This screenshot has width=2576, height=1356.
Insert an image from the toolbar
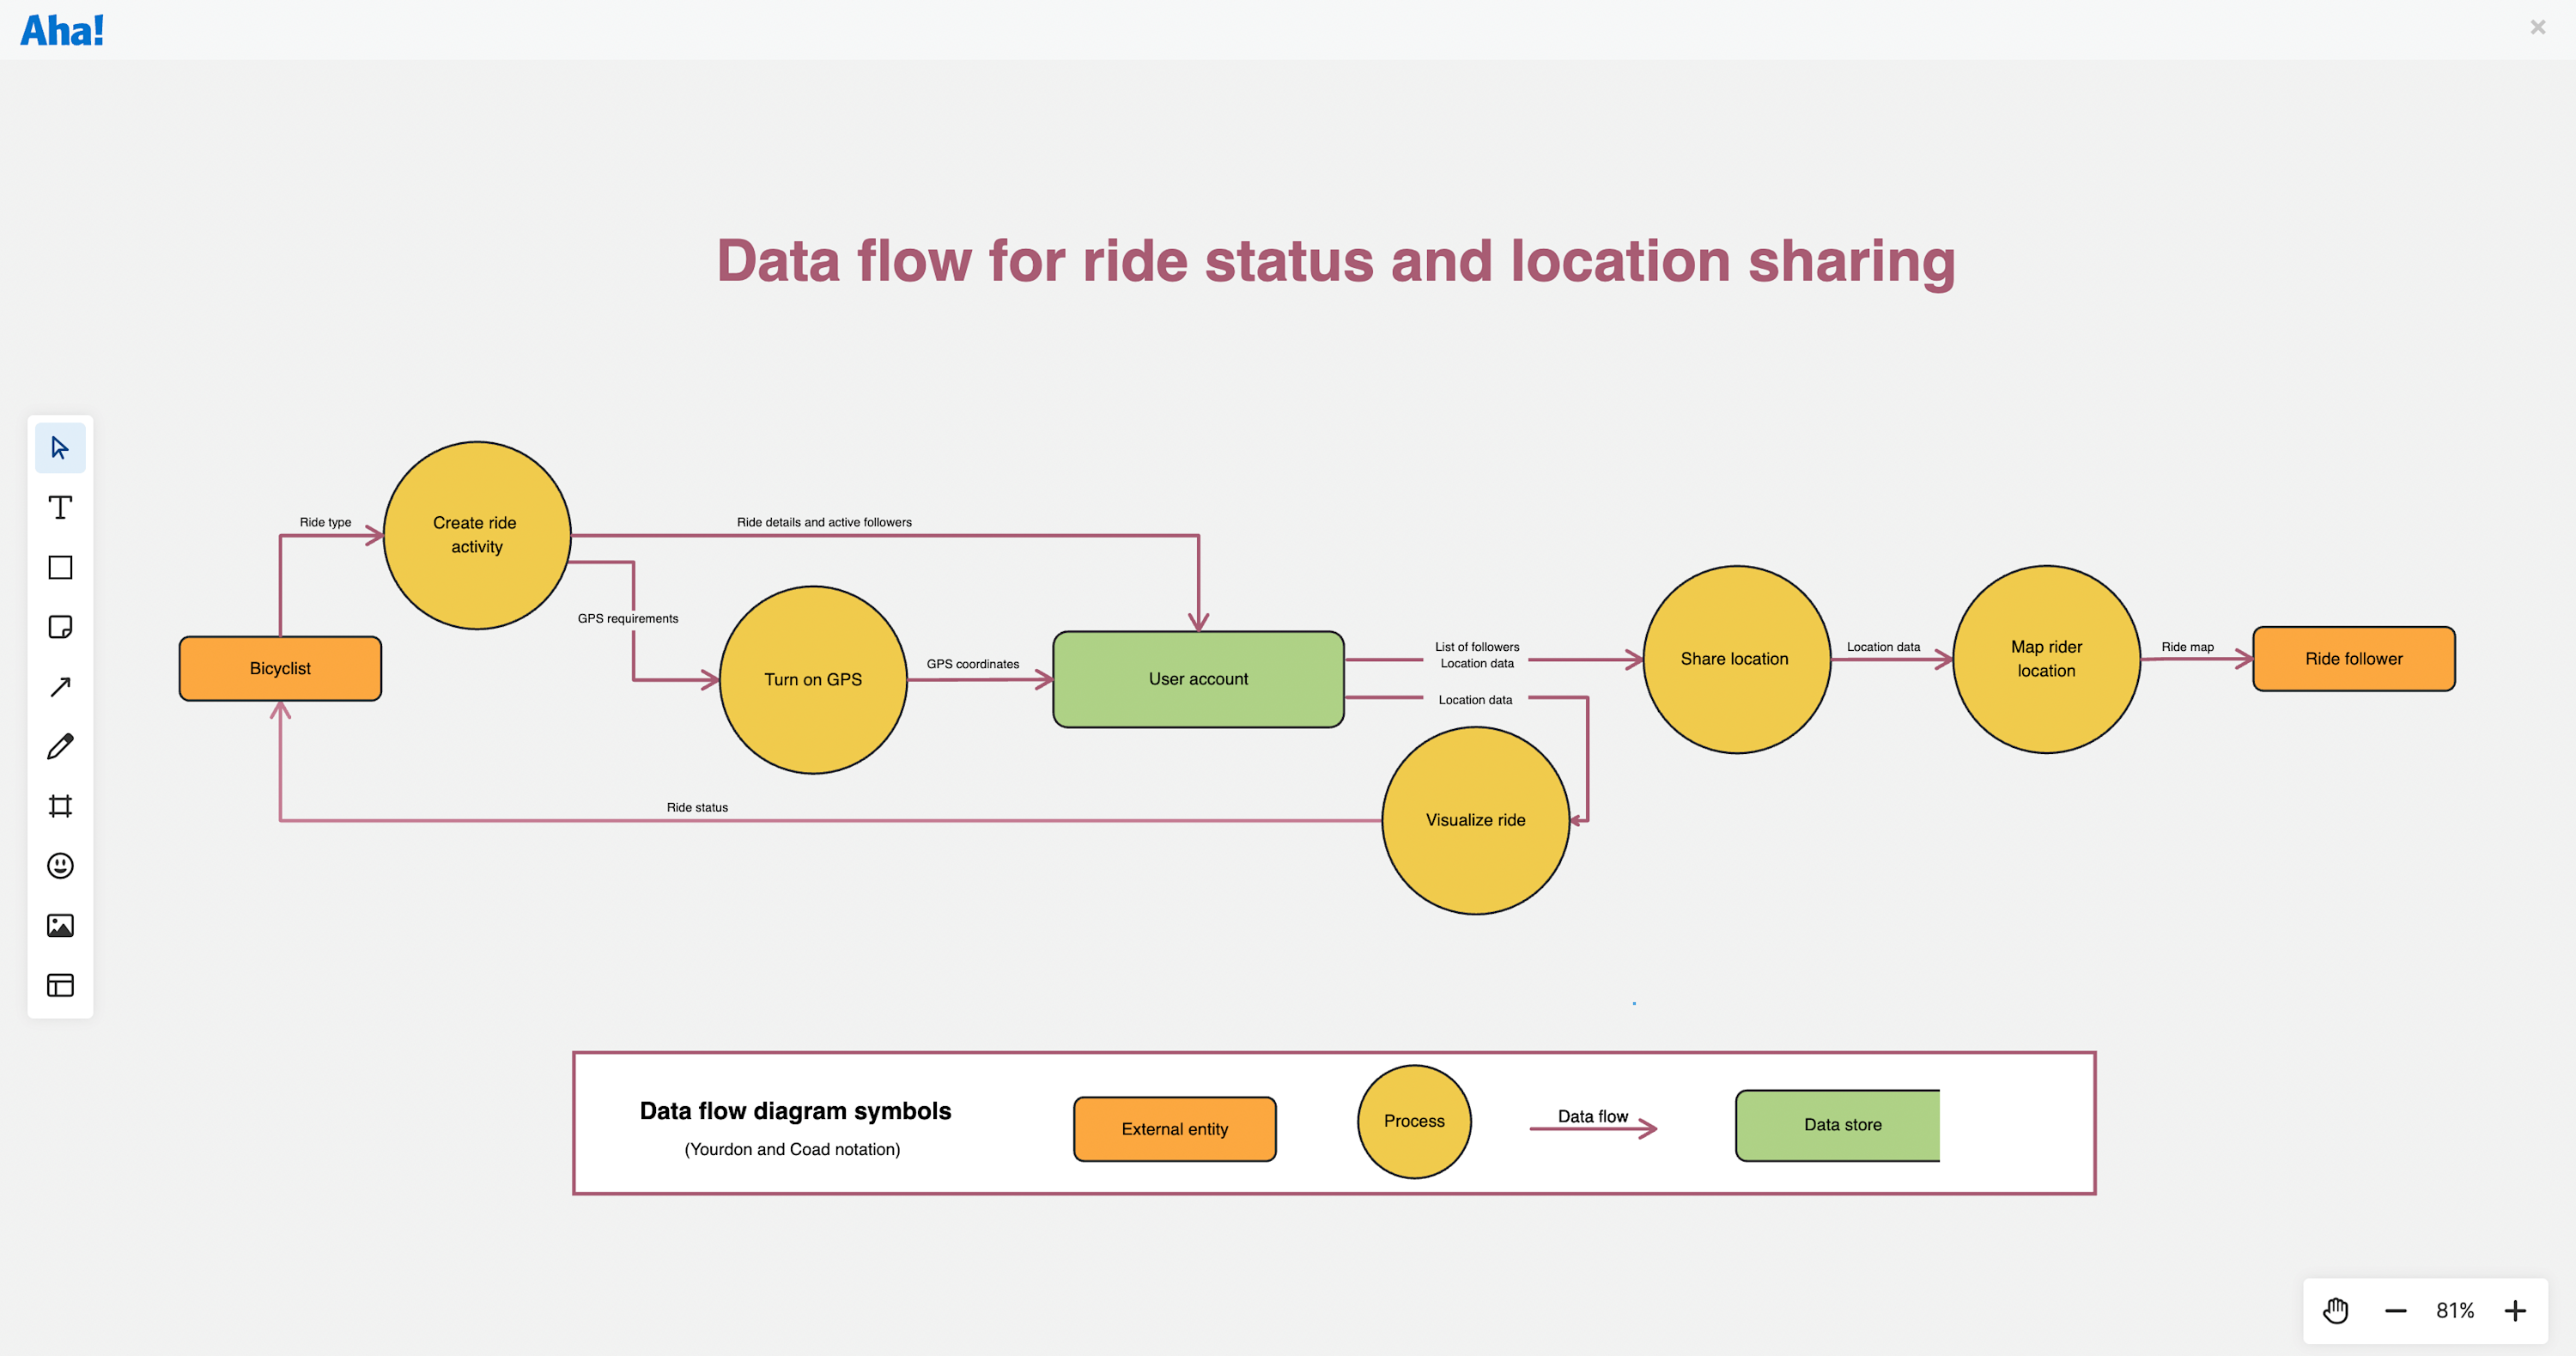(60, 925)
